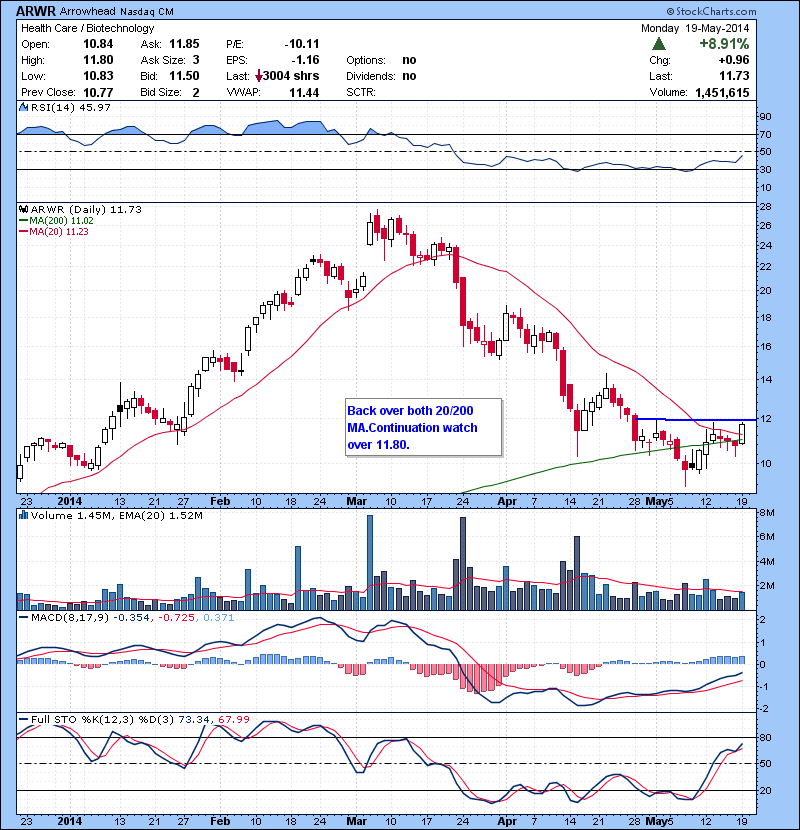Viewport: 800px width, 830px height.
Task: Click the MA(20) red legend marker
Action: click(x=23, y=232)
